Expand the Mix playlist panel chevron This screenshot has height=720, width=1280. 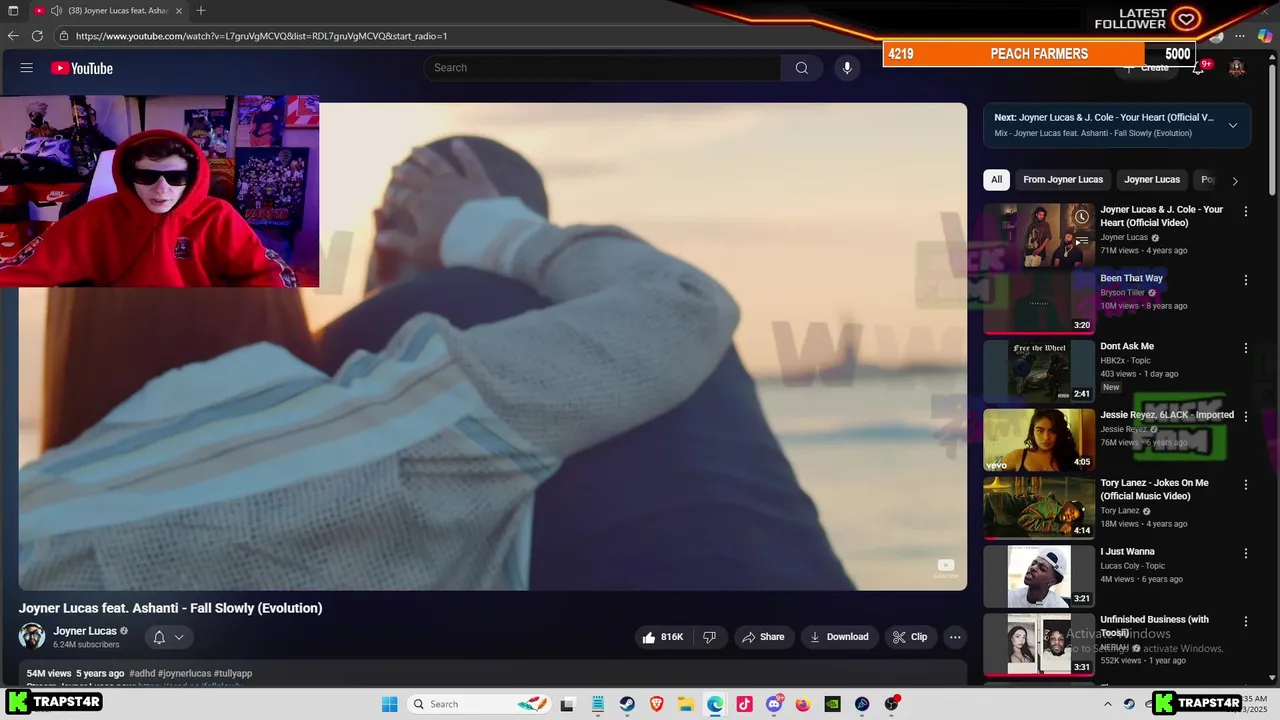point(1233,125)
